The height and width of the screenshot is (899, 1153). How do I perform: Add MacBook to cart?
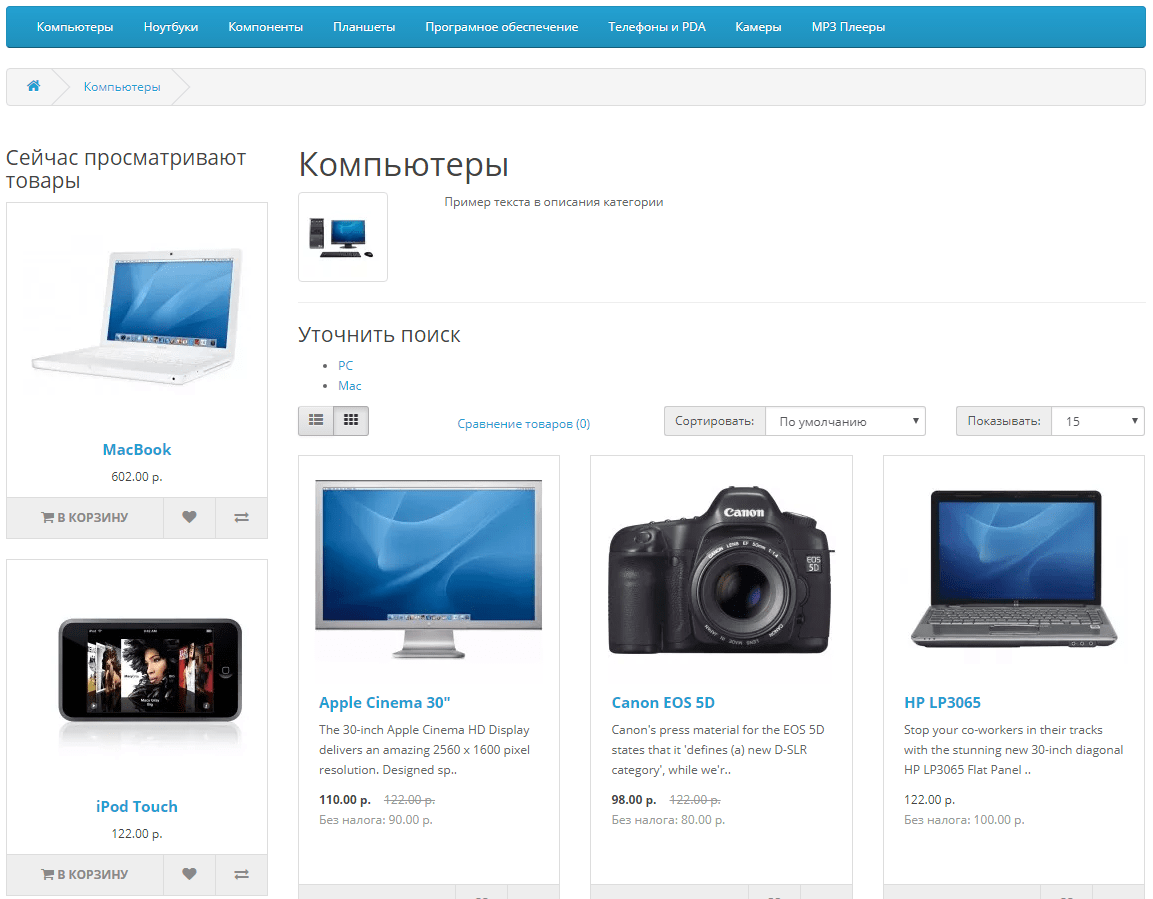tap(85, 517)
